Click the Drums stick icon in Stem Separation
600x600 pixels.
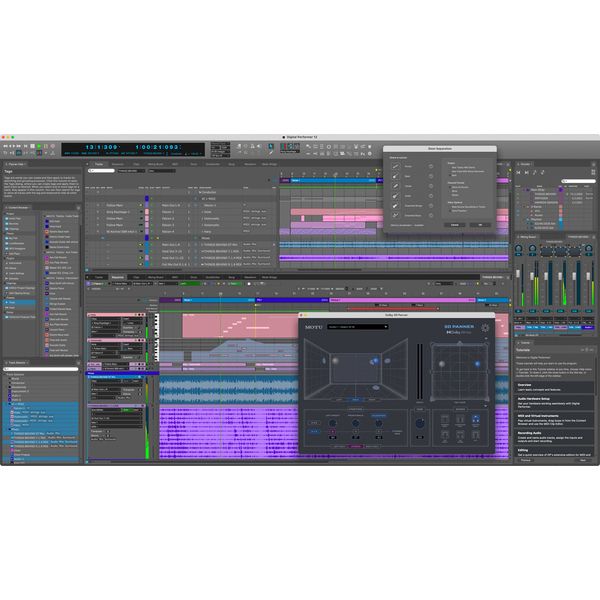[x=395, y=186]
